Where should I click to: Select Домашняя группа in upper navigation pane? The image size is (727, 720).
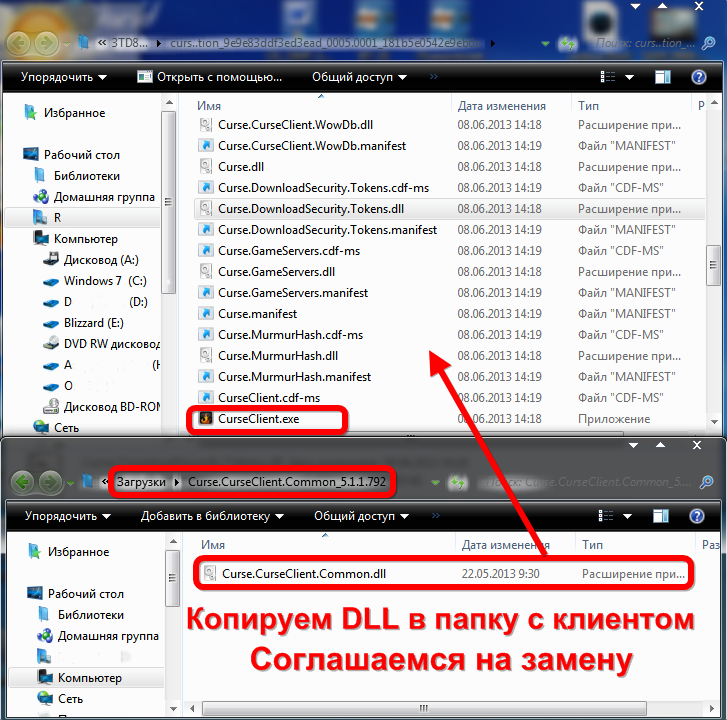click(x=105, y=197)
